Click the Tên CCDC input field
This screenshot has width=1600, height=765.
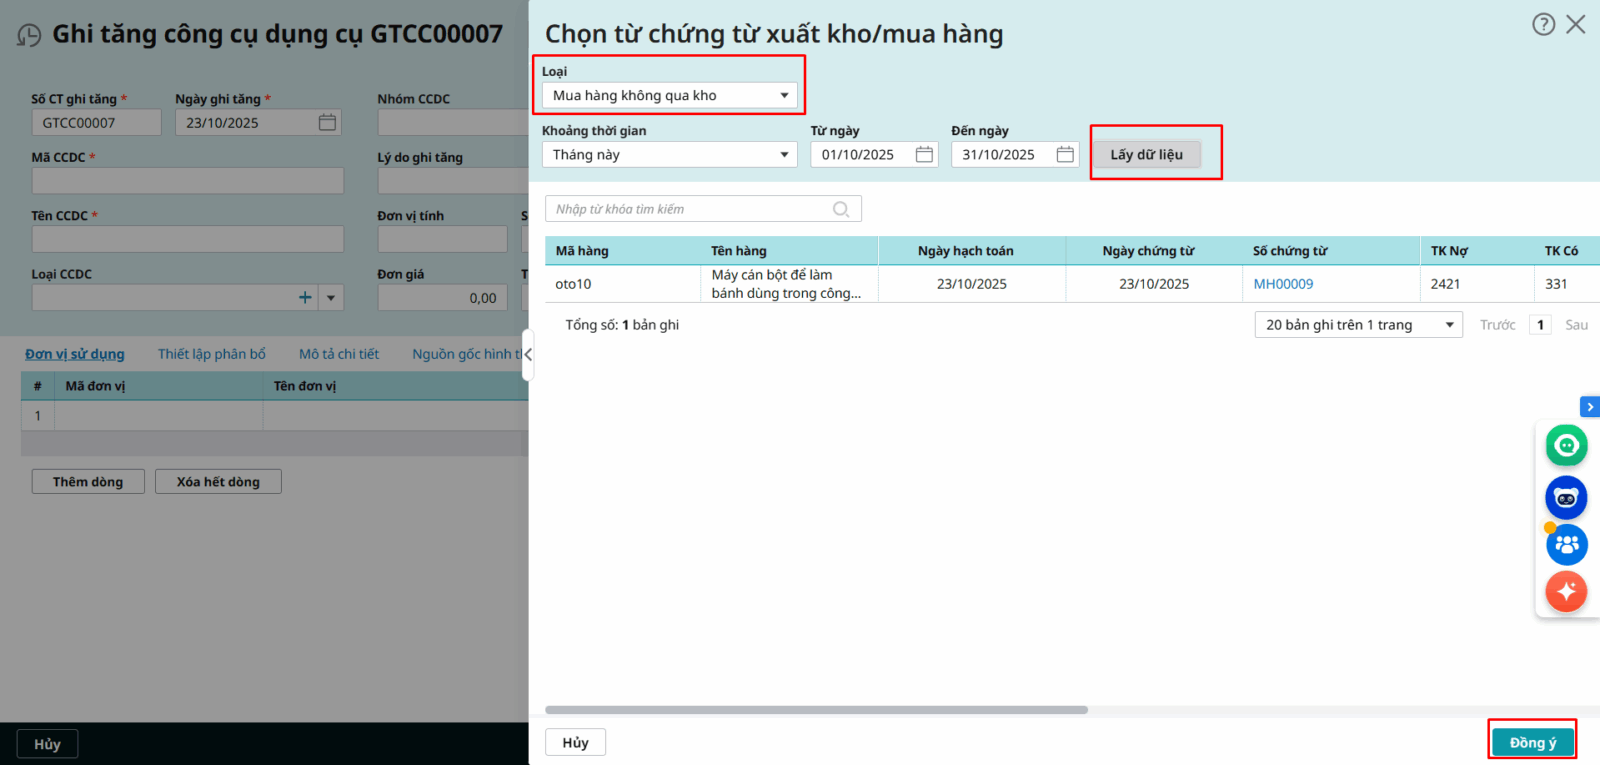[x=188, y=239]
